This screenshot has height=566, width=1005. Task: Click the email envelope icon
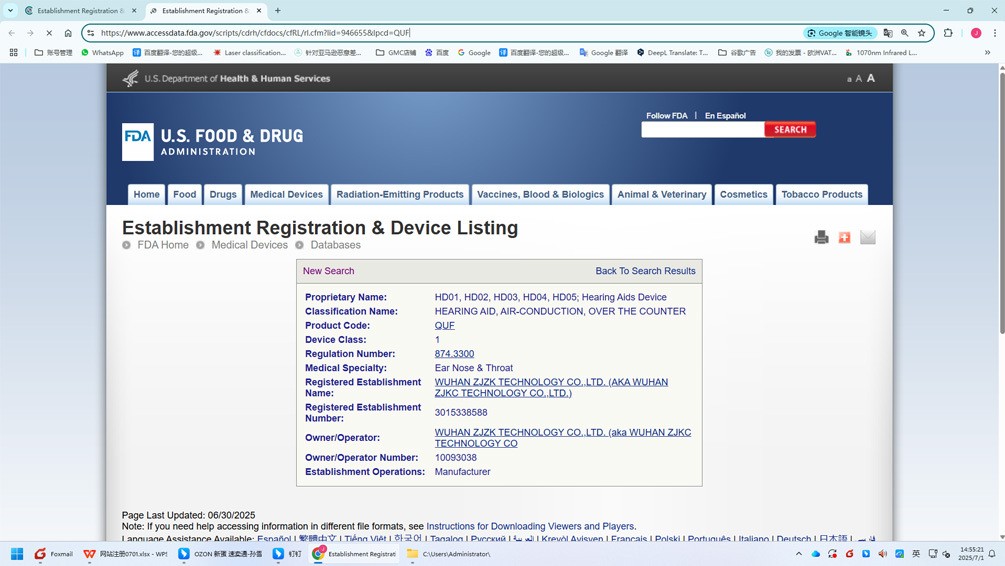coord(868,237)
